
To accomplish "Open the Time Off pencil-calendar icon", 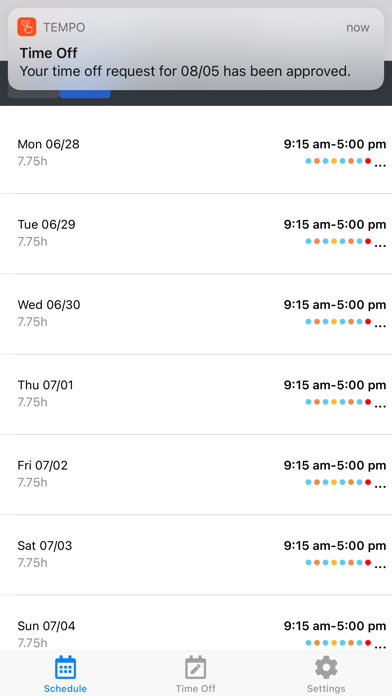I will tap(195, 667).
